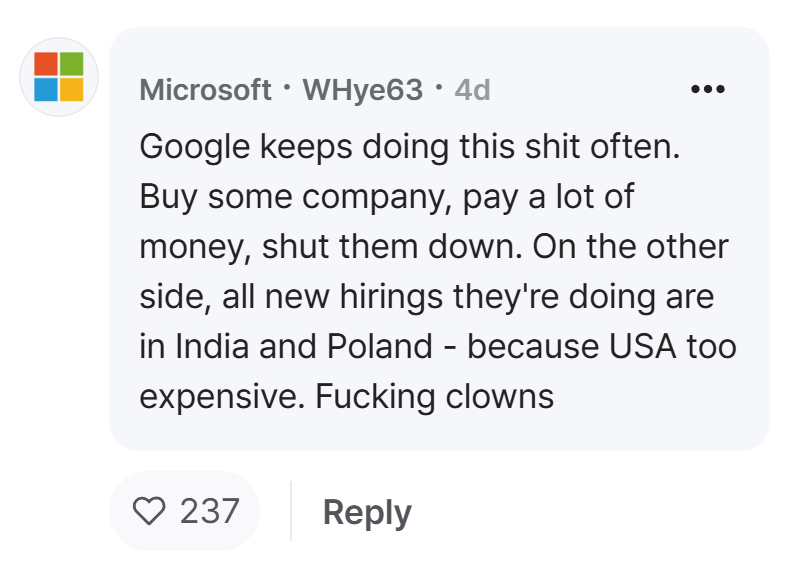Click the 'USA too' text in comment

(x=673, y=347)
